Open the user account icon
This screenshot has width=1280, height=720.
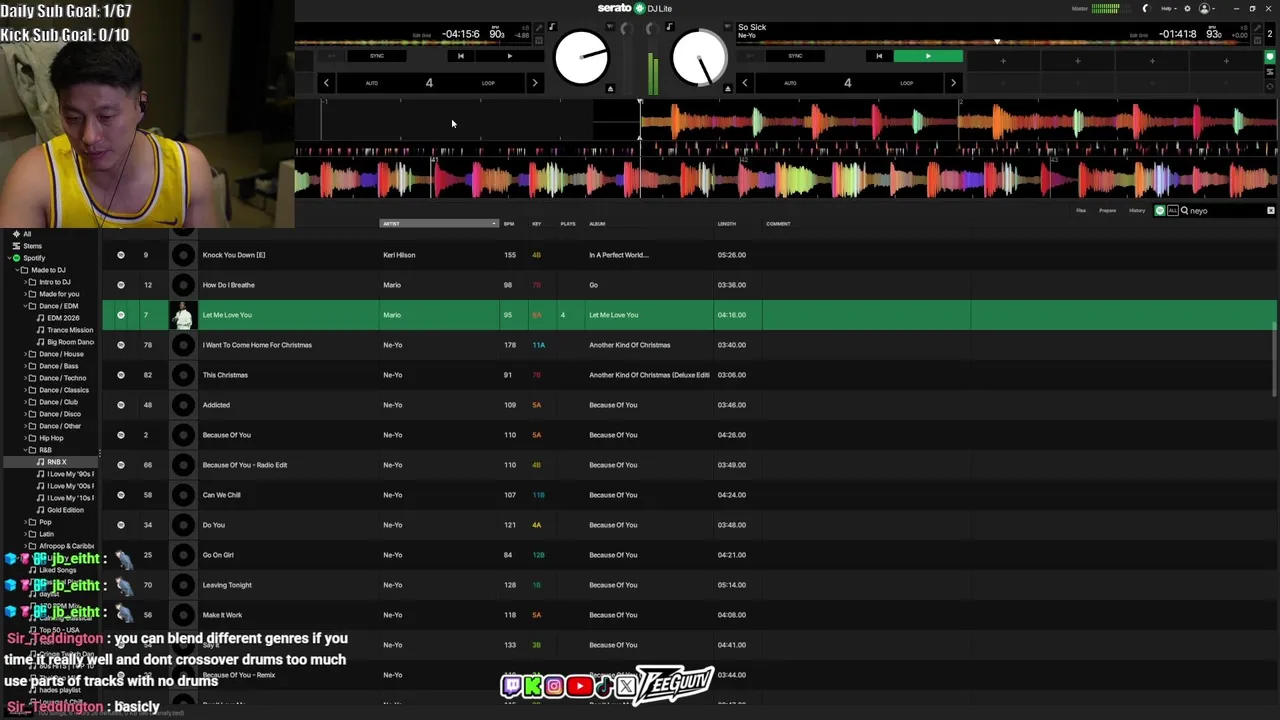pos(1205,9)
